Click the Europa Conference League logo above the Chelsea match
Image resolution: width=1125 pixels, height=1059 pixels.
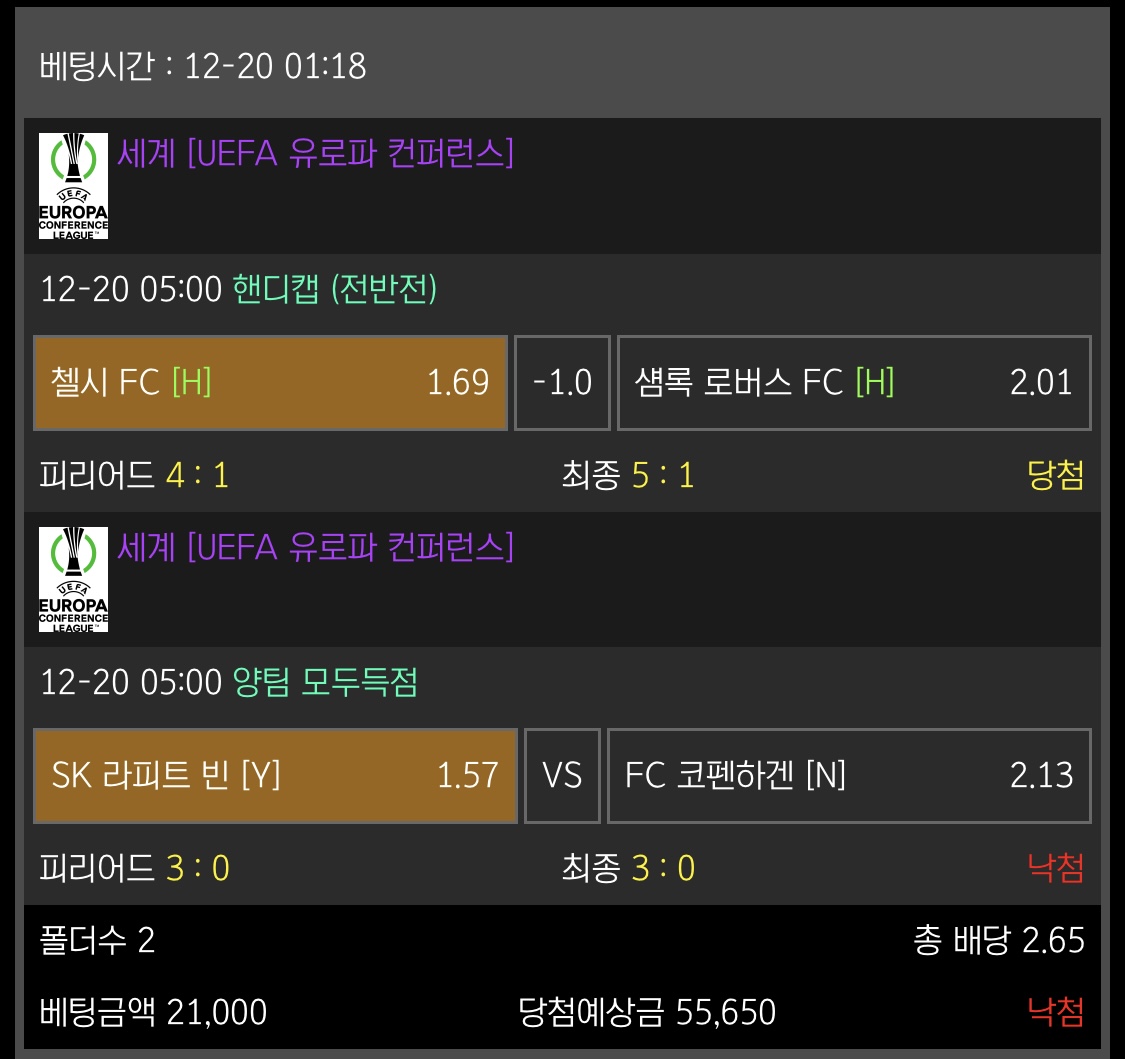coord(73,186)
